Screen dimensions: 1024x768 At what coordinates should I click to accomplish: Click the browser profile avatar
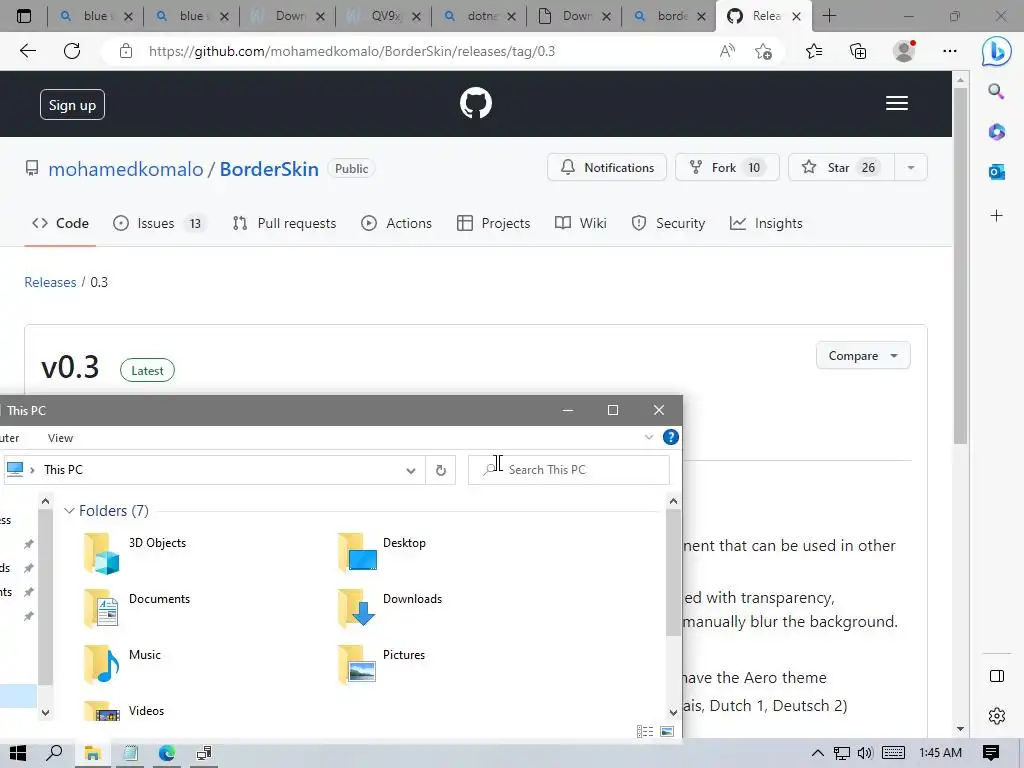(x=904, y=51)
